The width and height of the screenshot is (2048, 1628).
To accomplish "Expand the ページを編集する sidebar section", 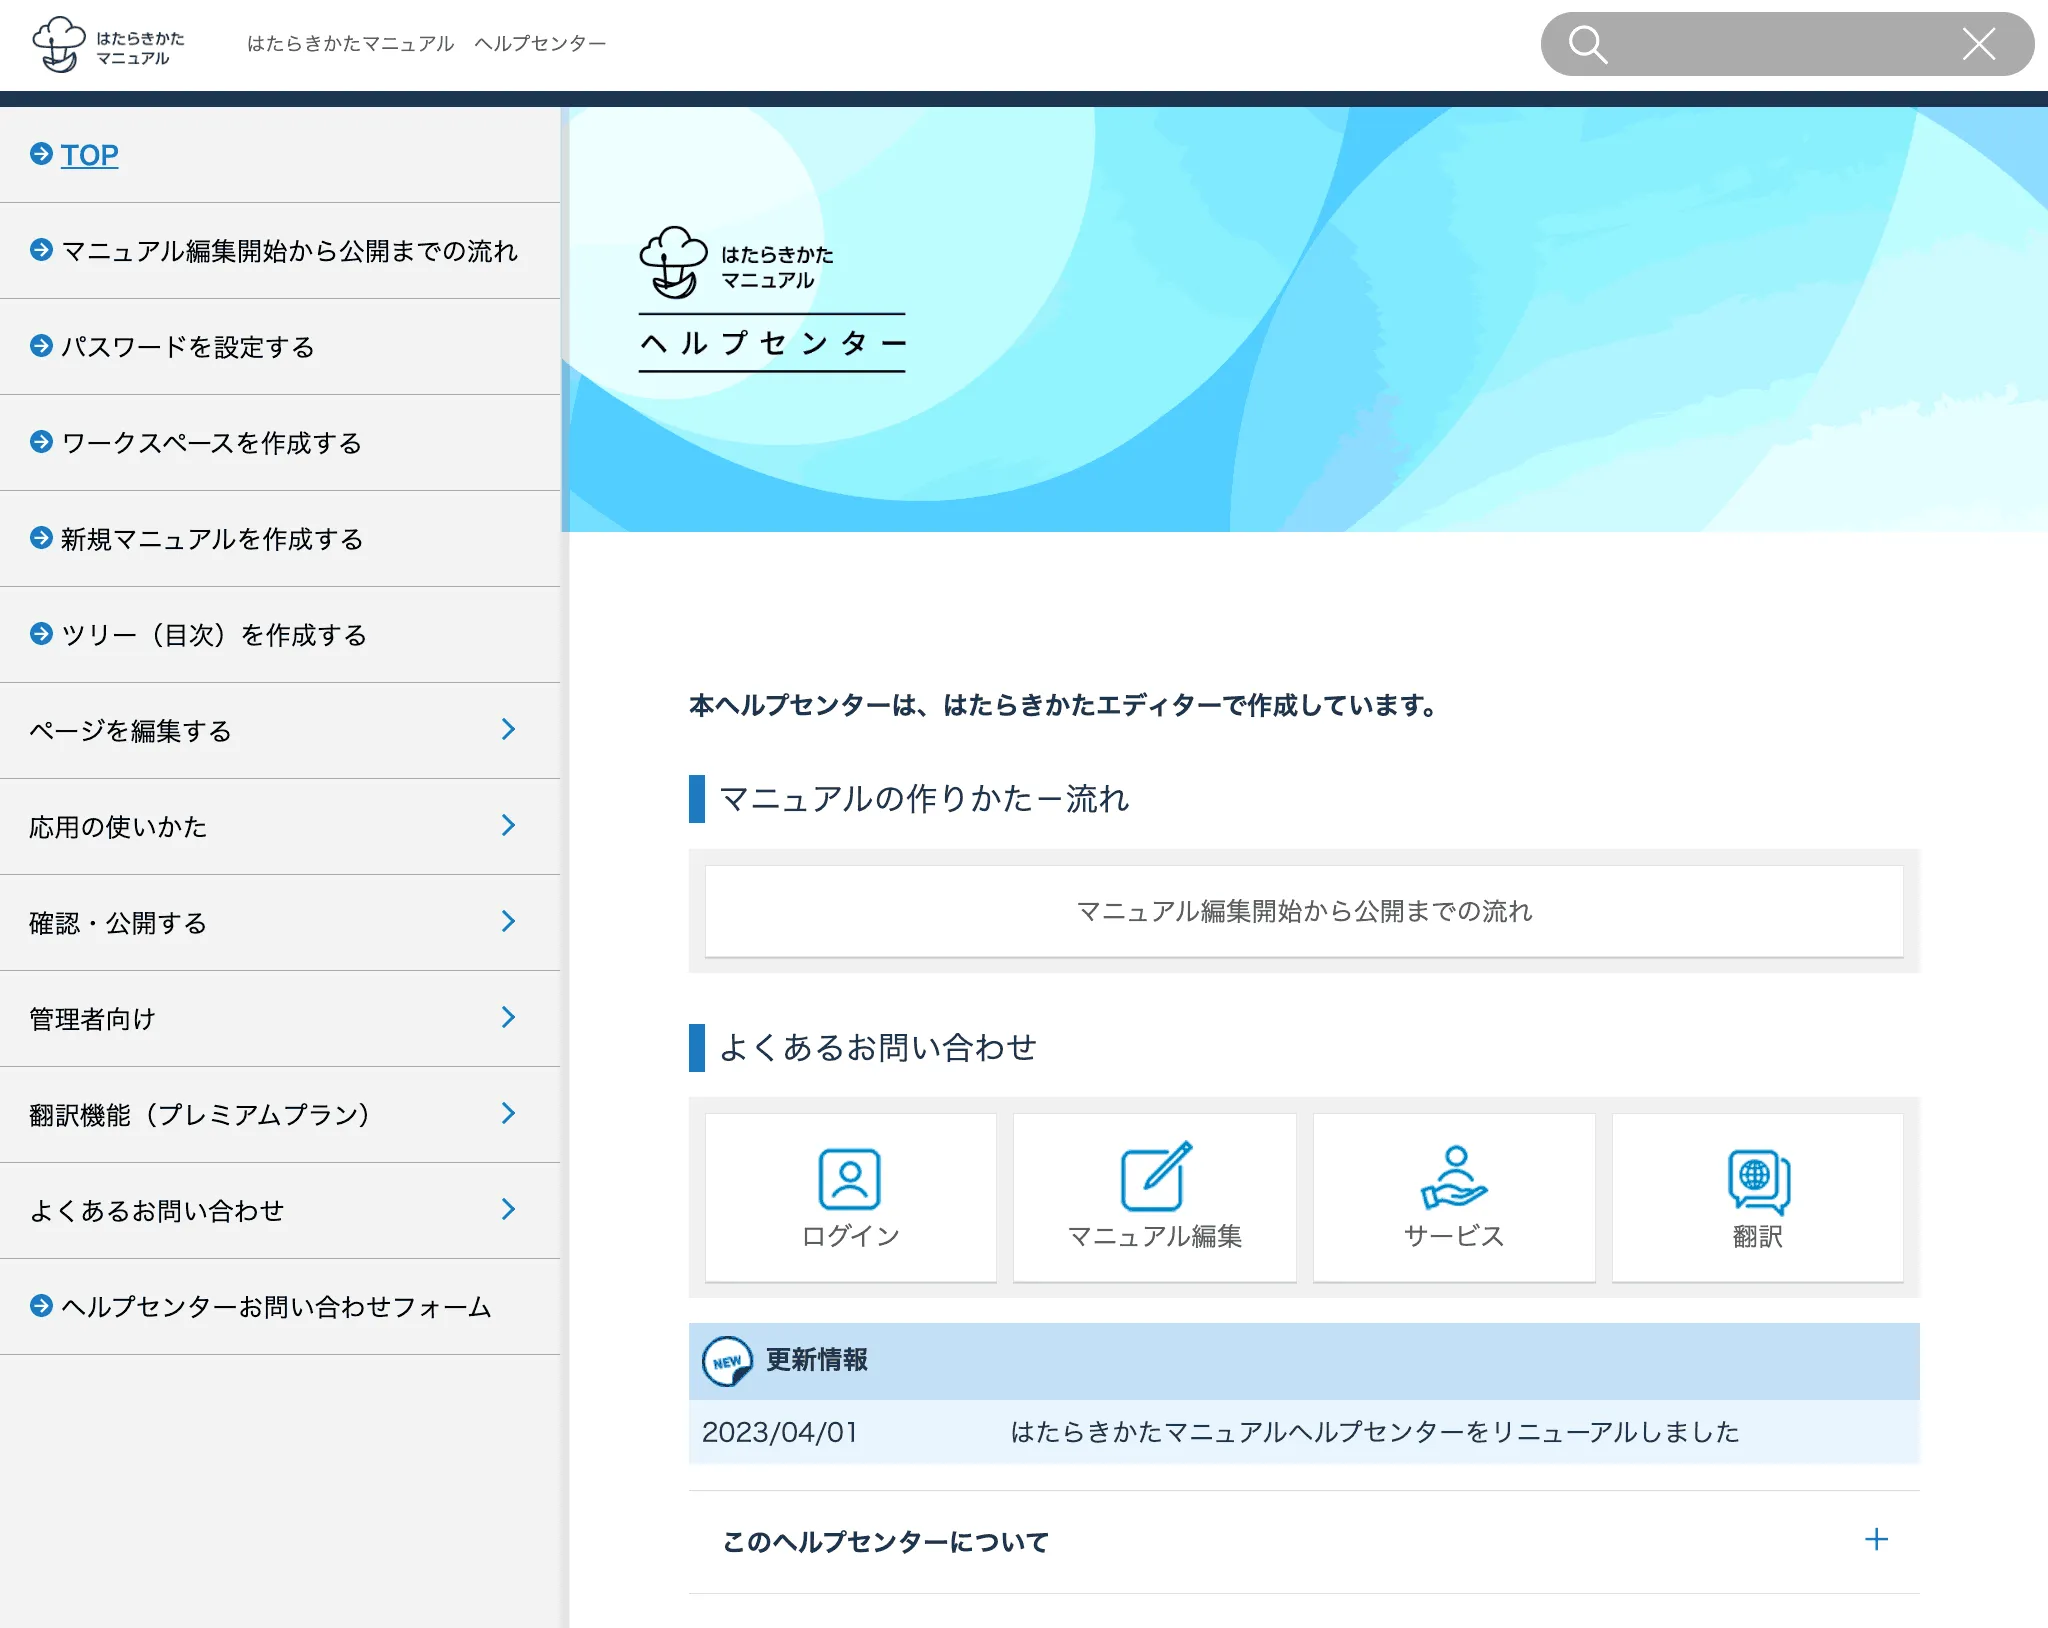I will (508, 730).
